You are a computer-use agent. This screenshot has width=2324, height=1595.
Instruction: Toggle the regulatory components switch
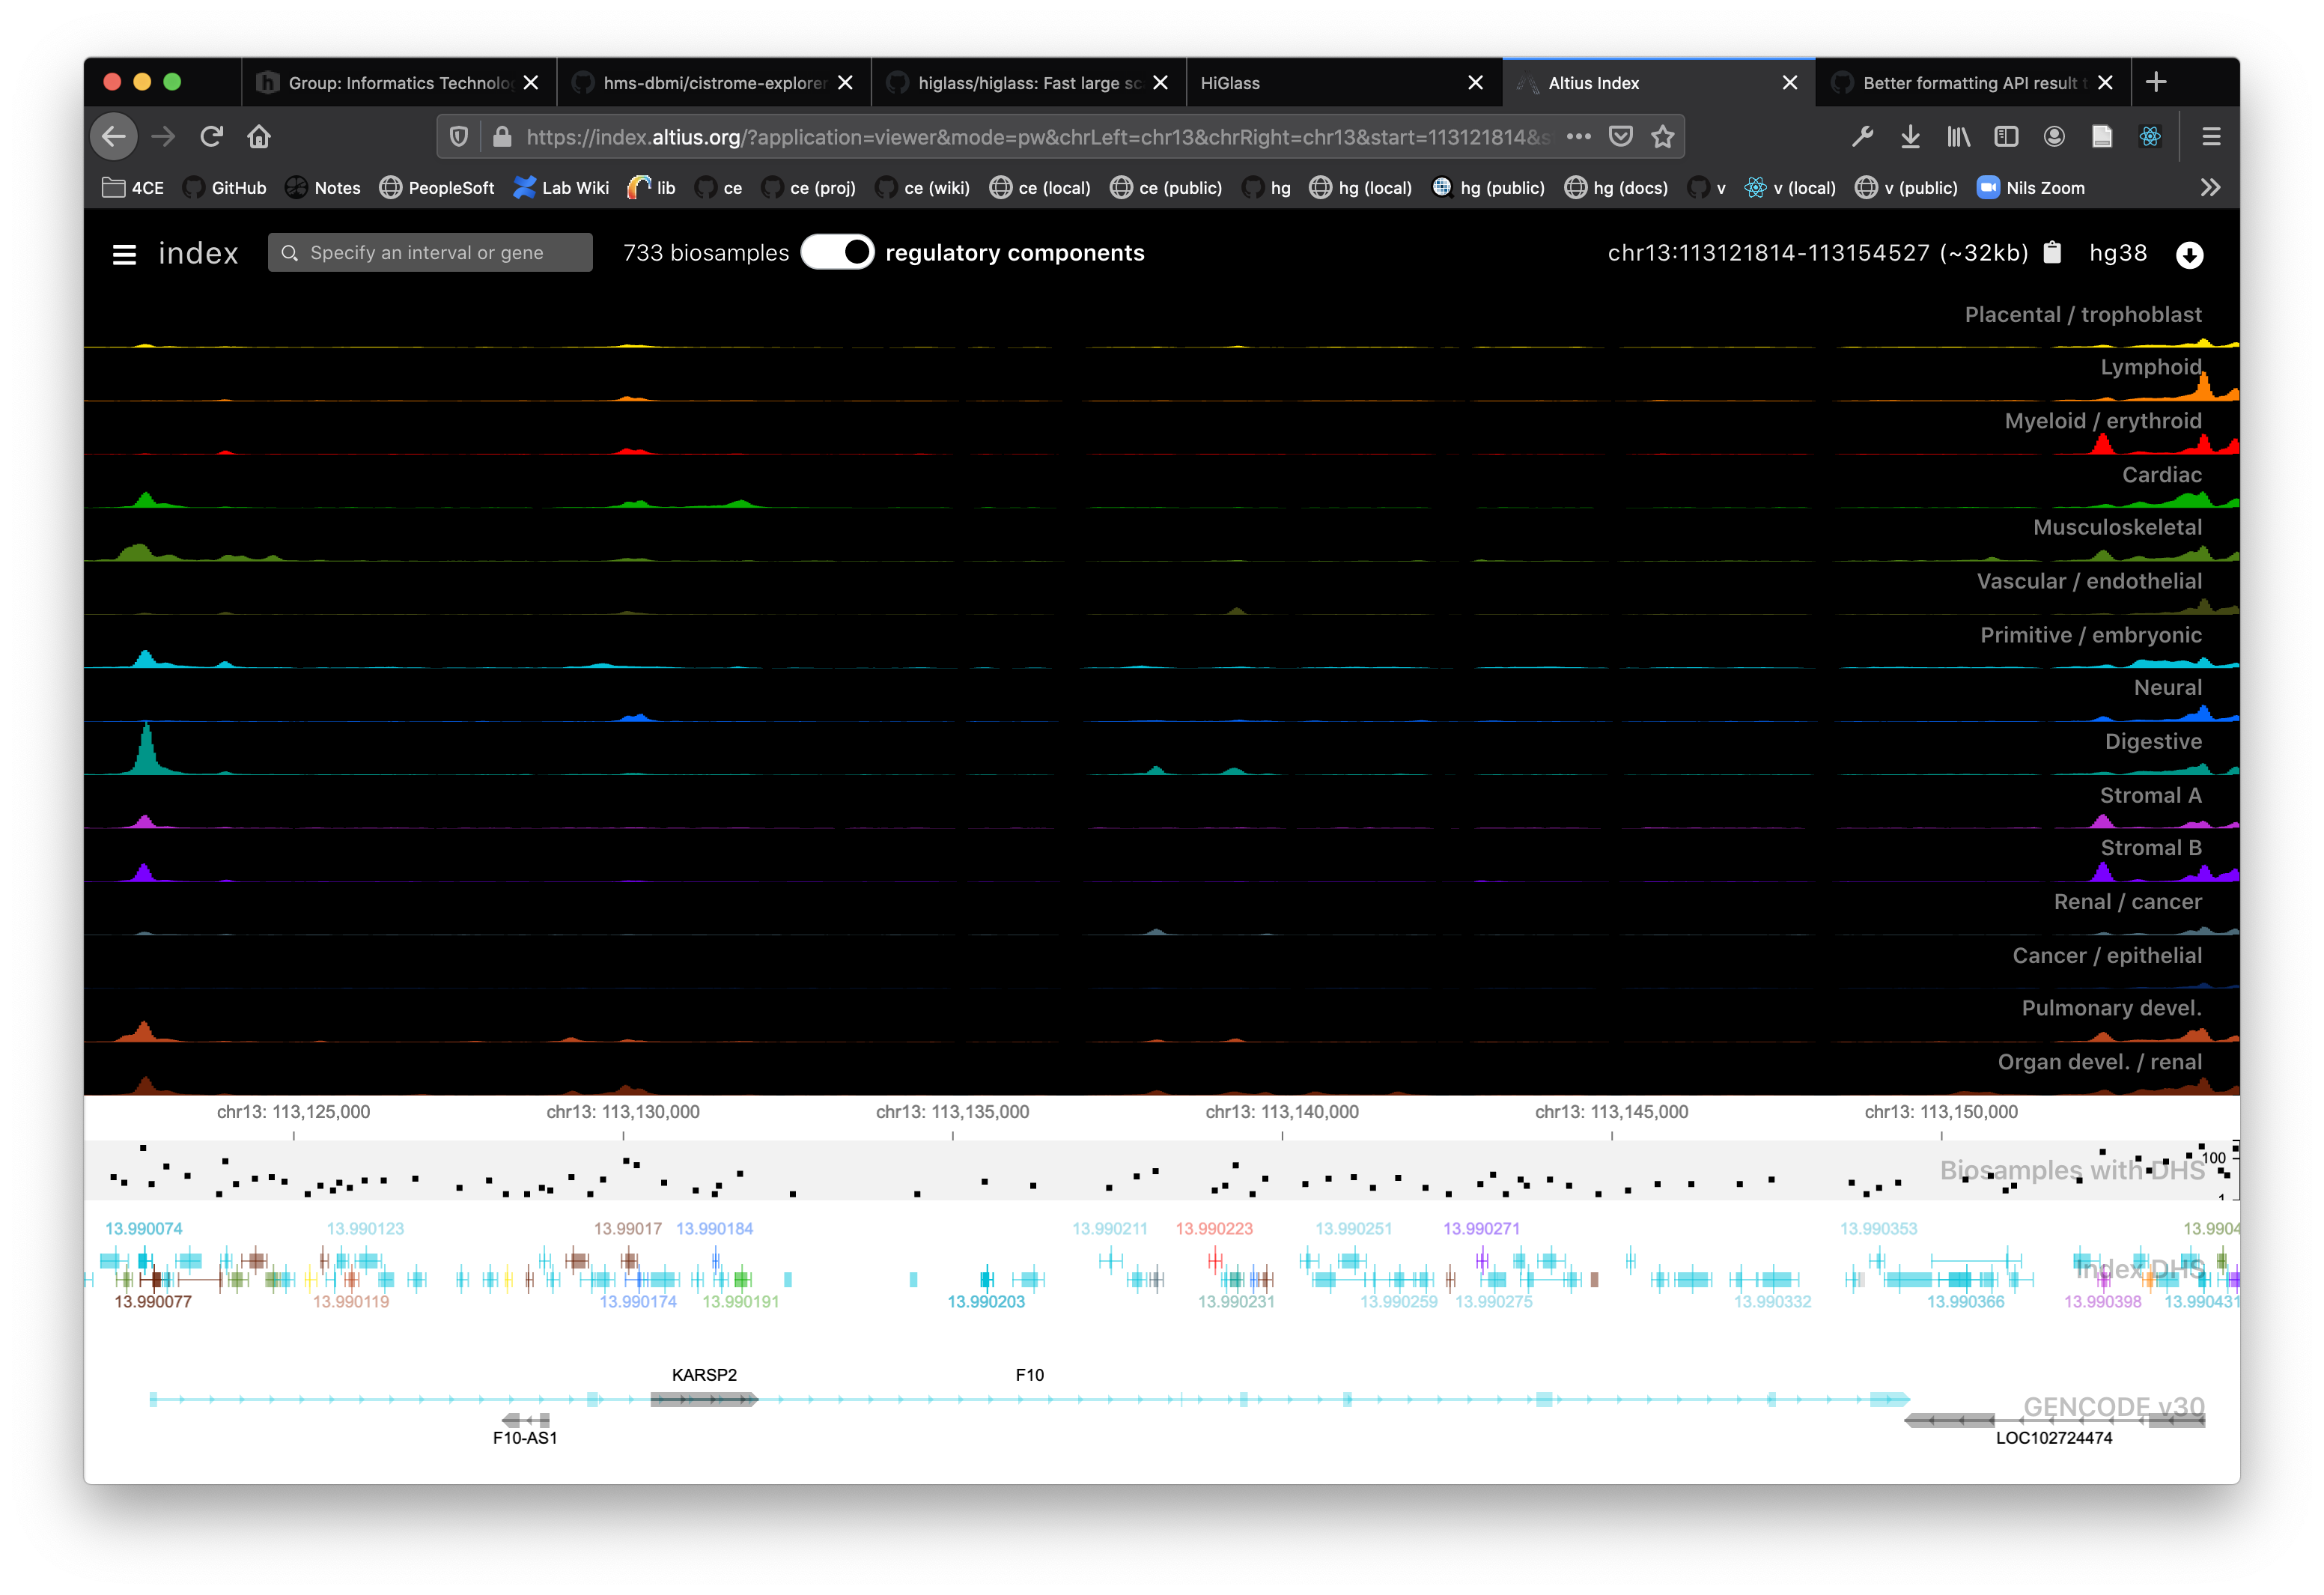[838, 252]
